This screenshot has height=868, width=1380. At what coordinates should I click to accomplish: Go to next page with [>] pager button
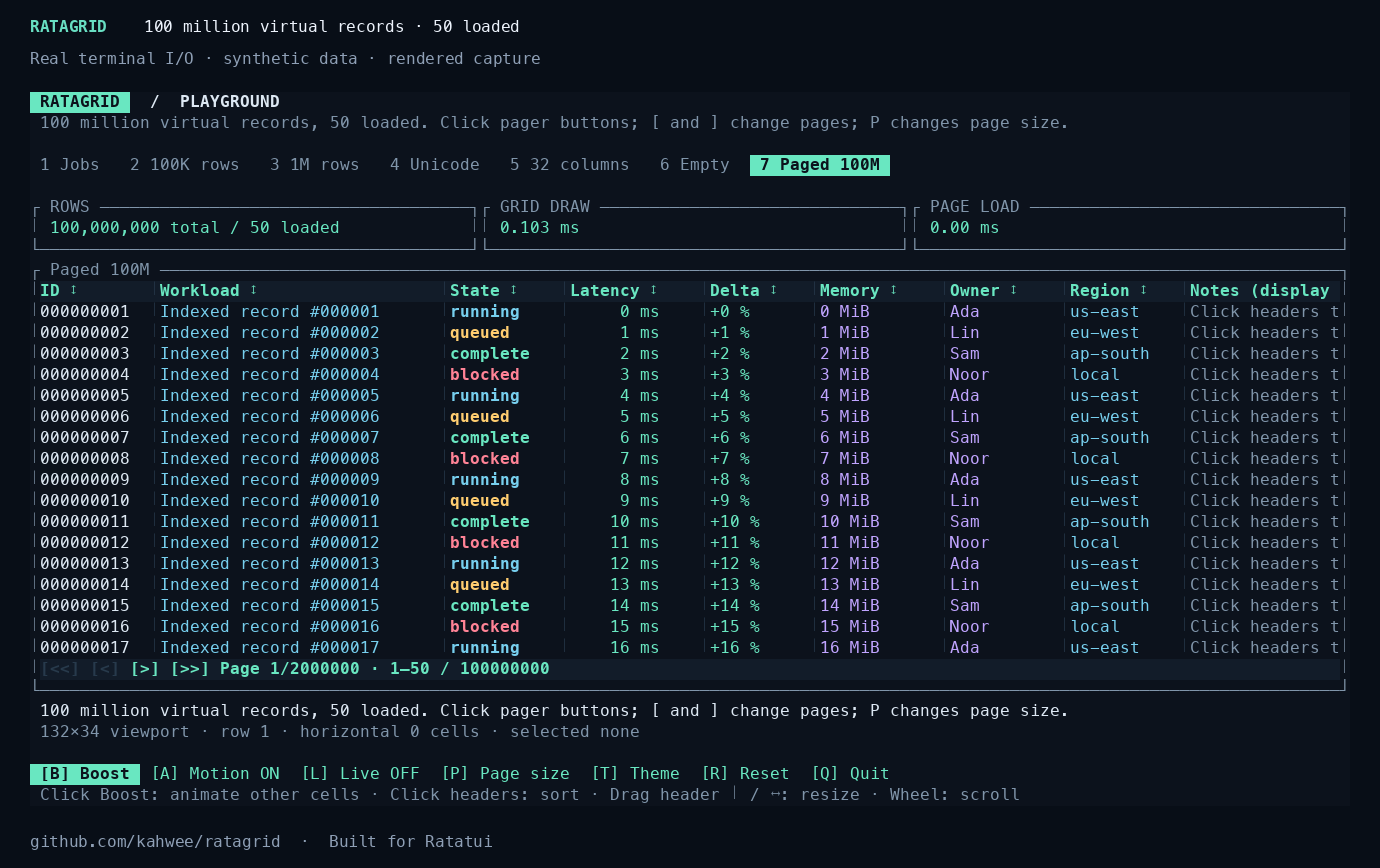tap(145, 669)
